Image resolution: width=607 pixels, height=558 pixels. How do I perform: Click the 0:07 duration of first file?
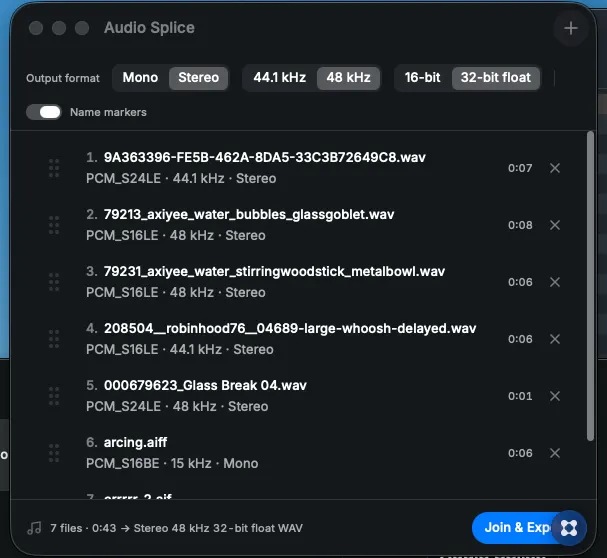(520, 168)
